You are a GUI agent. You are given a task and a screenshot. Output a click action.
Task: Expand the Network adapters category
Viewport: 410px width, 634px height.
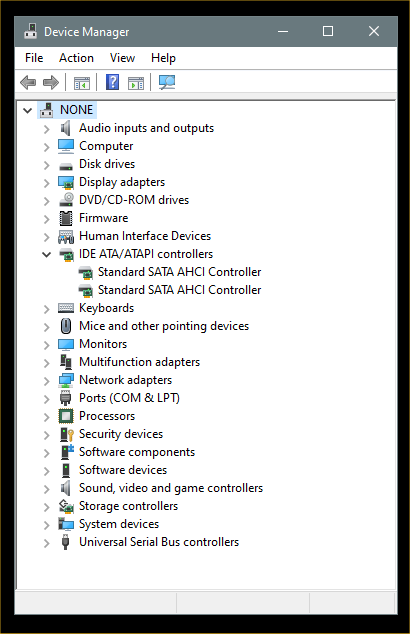(x=46, y=381)
